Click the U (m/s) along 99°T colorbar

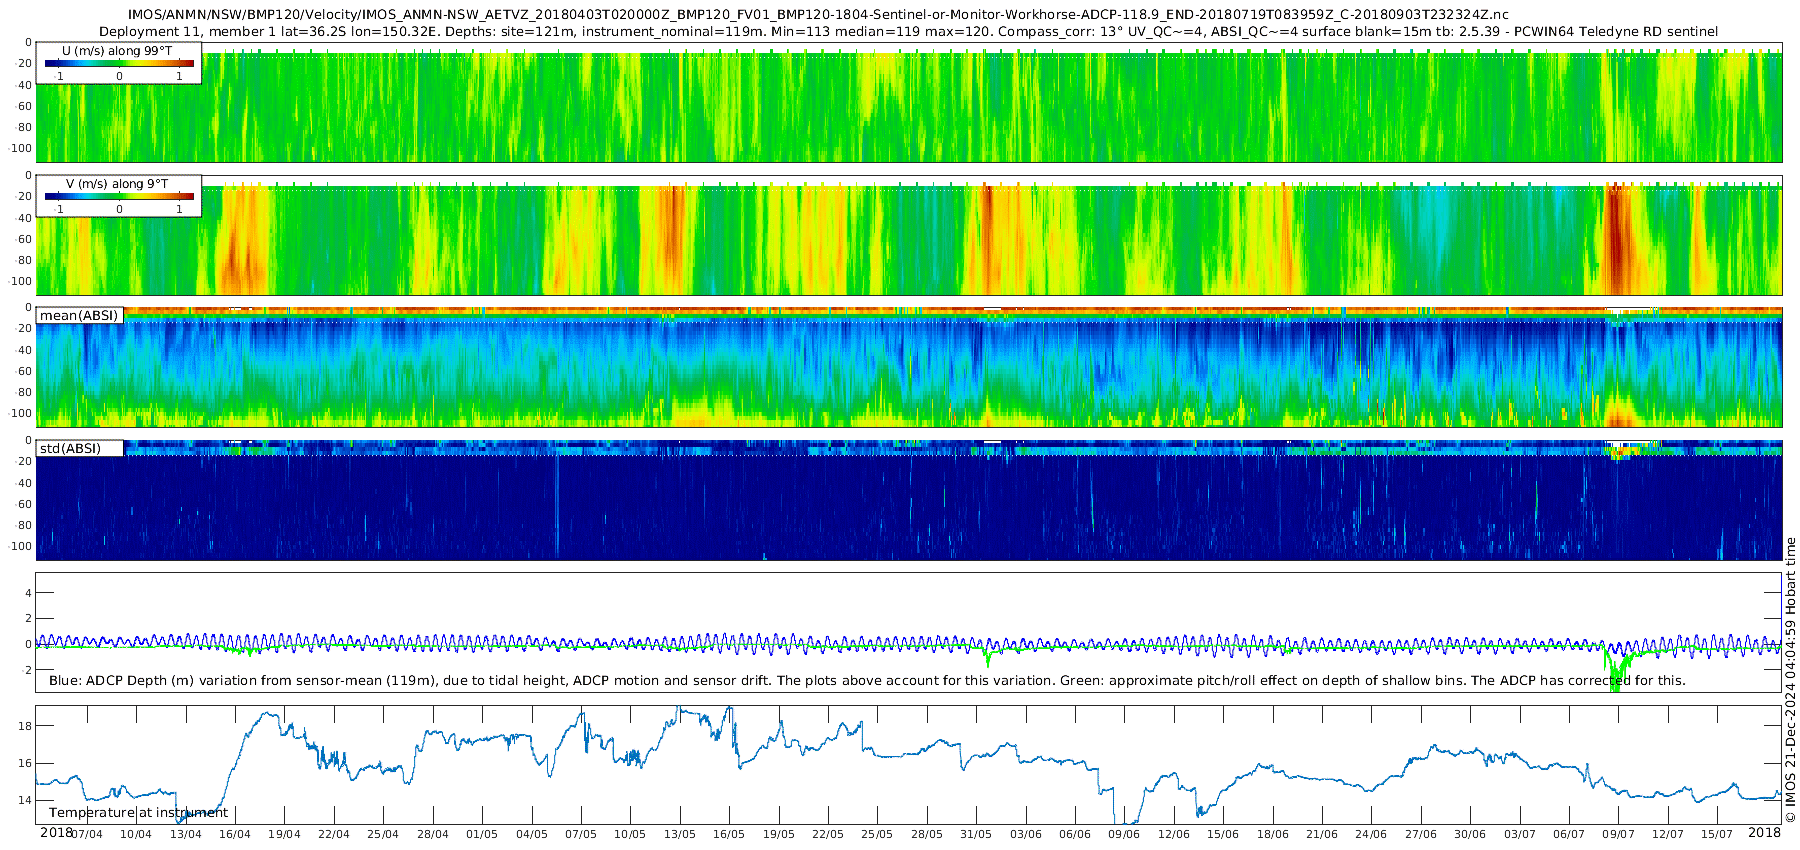pyautogui.click(x=119, y=63)
